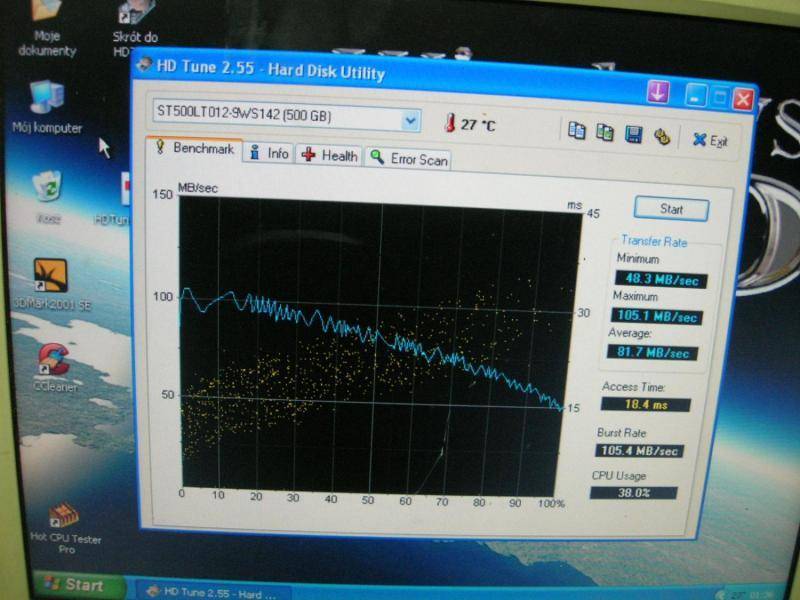800x600 pixels.
Task: Click the maximum value 105.1 MB/sec
Action: [657, 316]
